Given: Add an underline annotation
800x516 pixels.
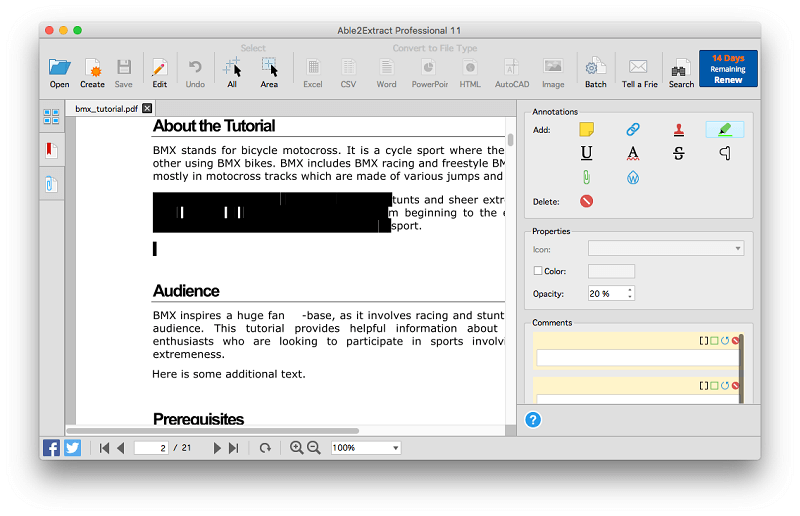Looking at the screenshot, I should [586, 153].
